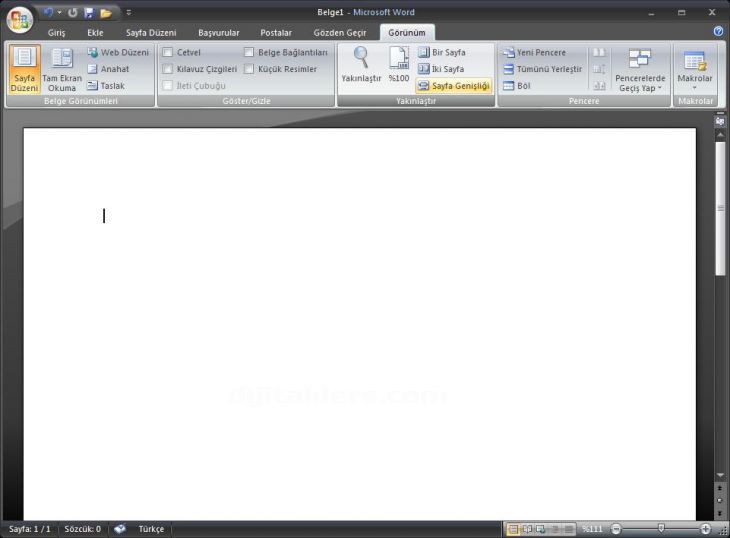This screenshot has height=538, width=730.
Task: Open the Sayfa Düzeni ribbon tab
Action: pyautogui.click(x=151, y=33)
